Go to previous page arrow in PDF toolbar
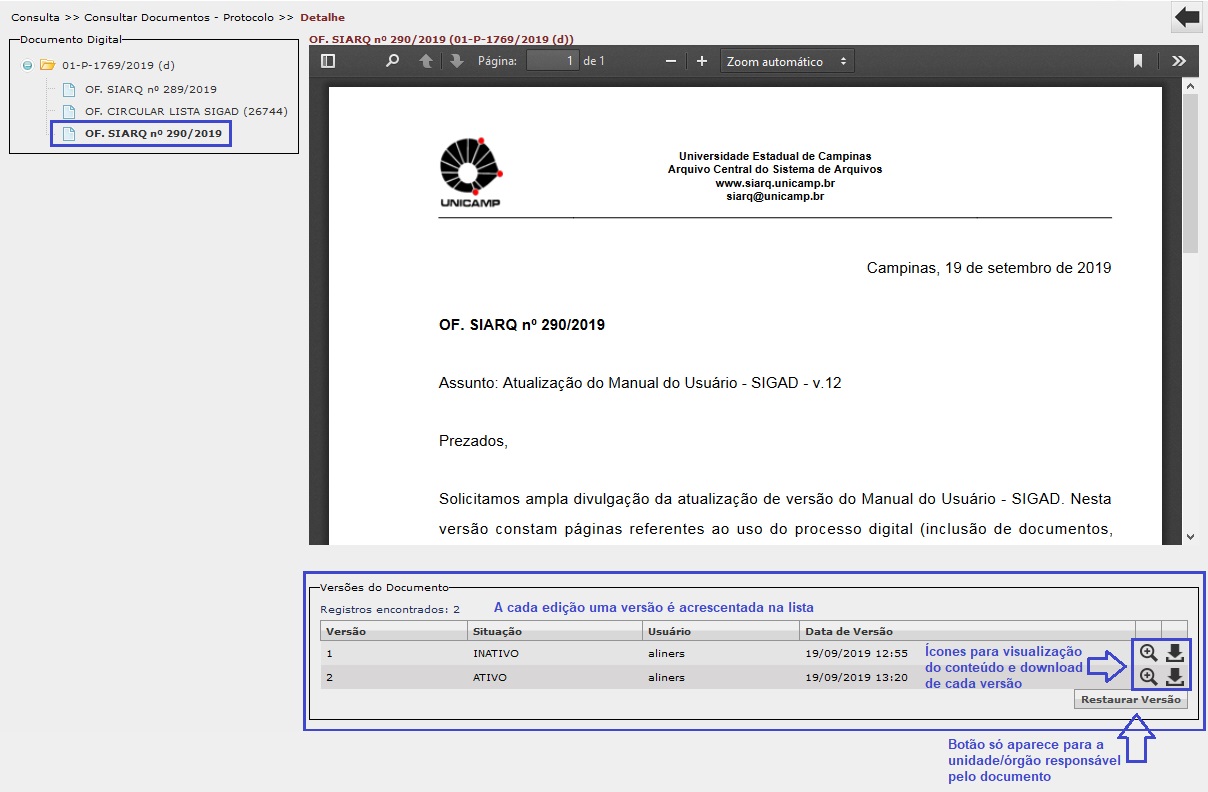The height and width of the screenshot is (792, 1208). tap(426, 61)
